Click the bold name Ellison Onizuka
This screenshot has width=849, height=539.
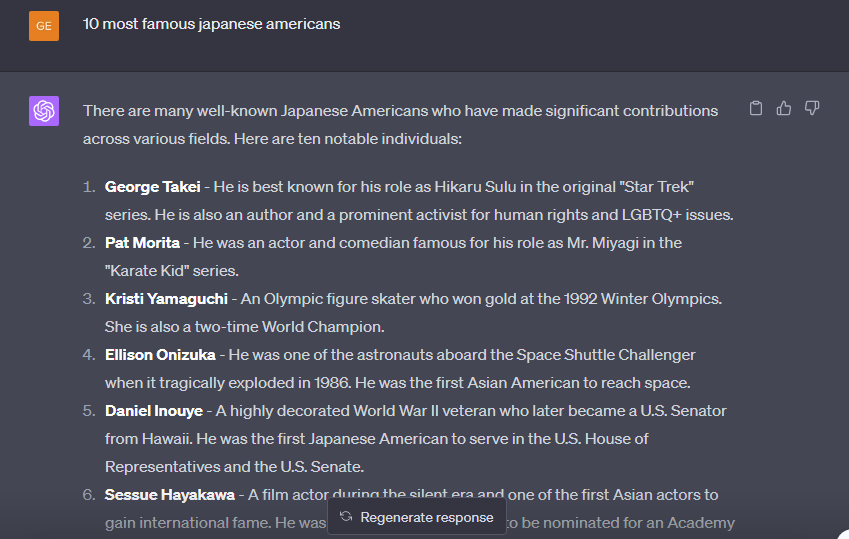coord(160,355)
